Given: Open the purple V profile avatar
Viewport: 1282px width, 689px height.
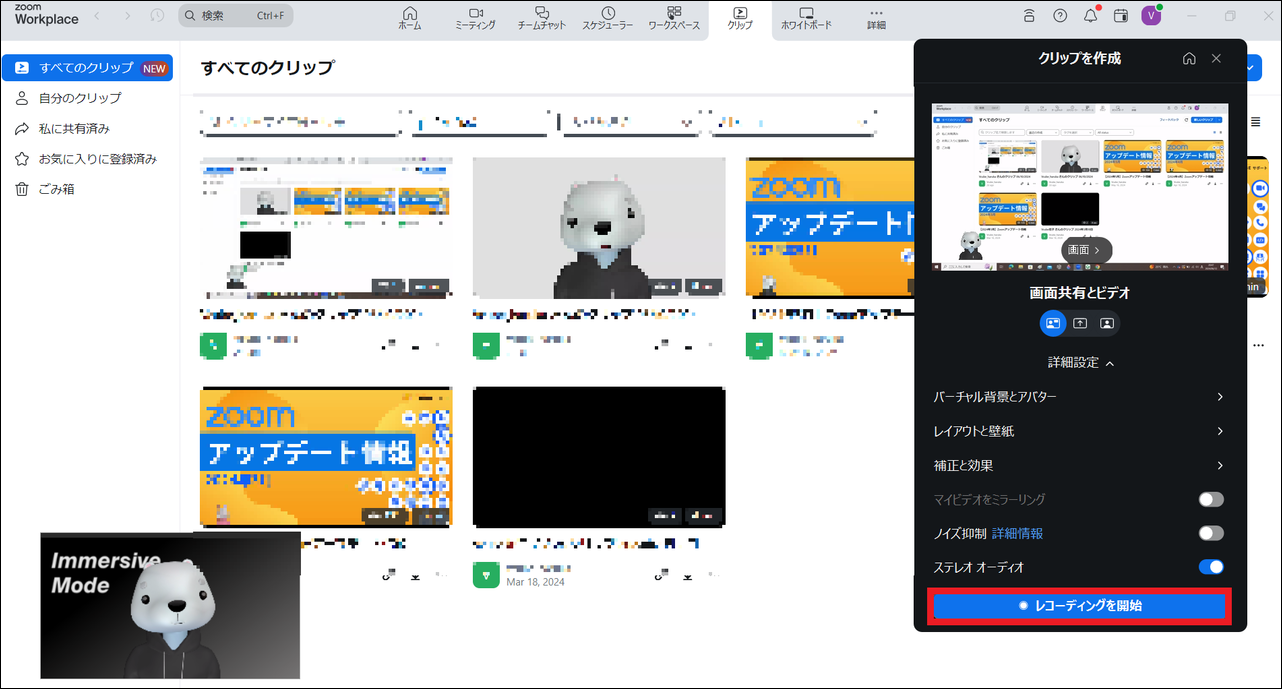Looking at the screenshot, I should (1152, 15).
